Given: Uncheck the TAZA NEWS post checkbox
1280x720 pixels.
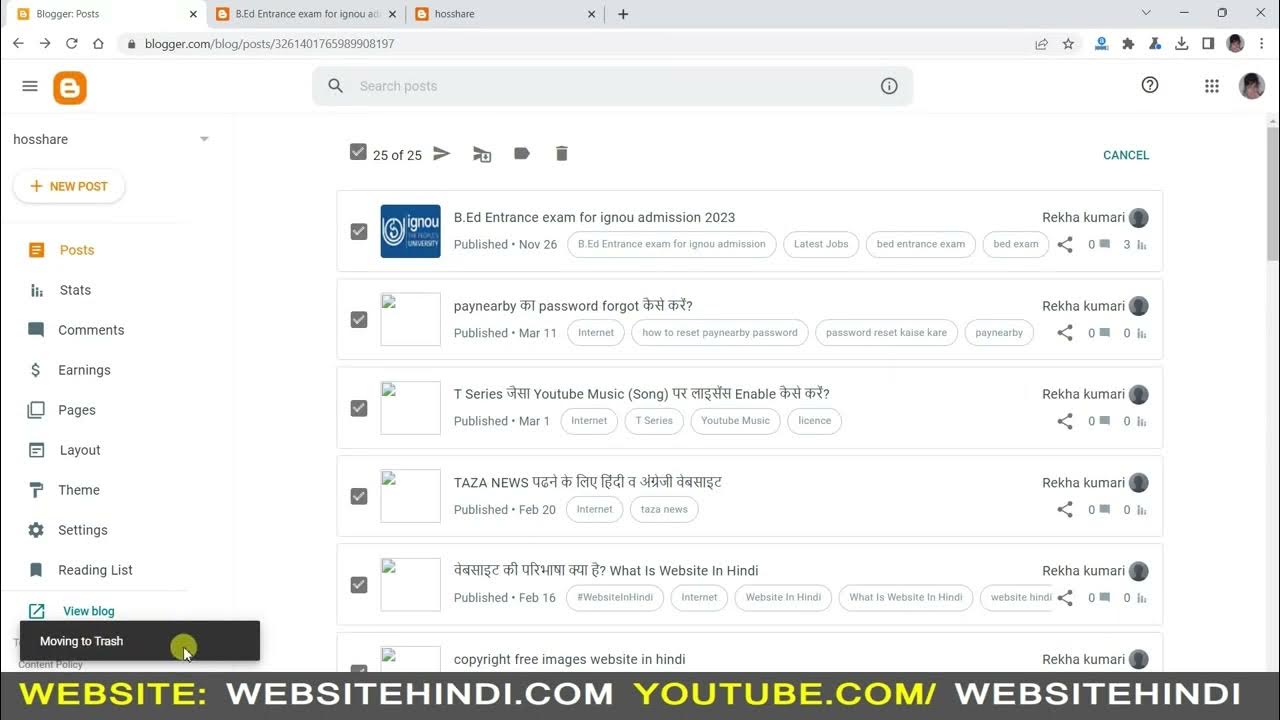Looking at the screenshot, I should pos(359,496).
